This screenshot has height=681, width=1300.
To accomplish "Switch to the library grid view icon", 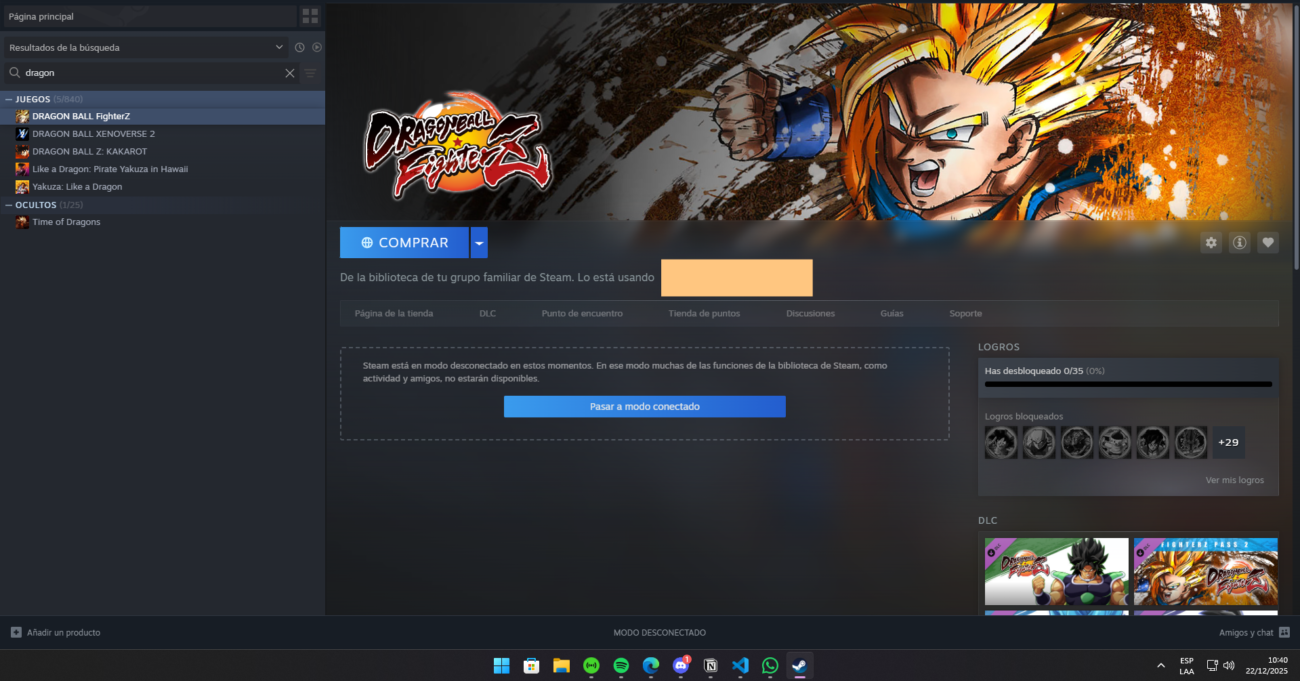I will tap(310, 16).
